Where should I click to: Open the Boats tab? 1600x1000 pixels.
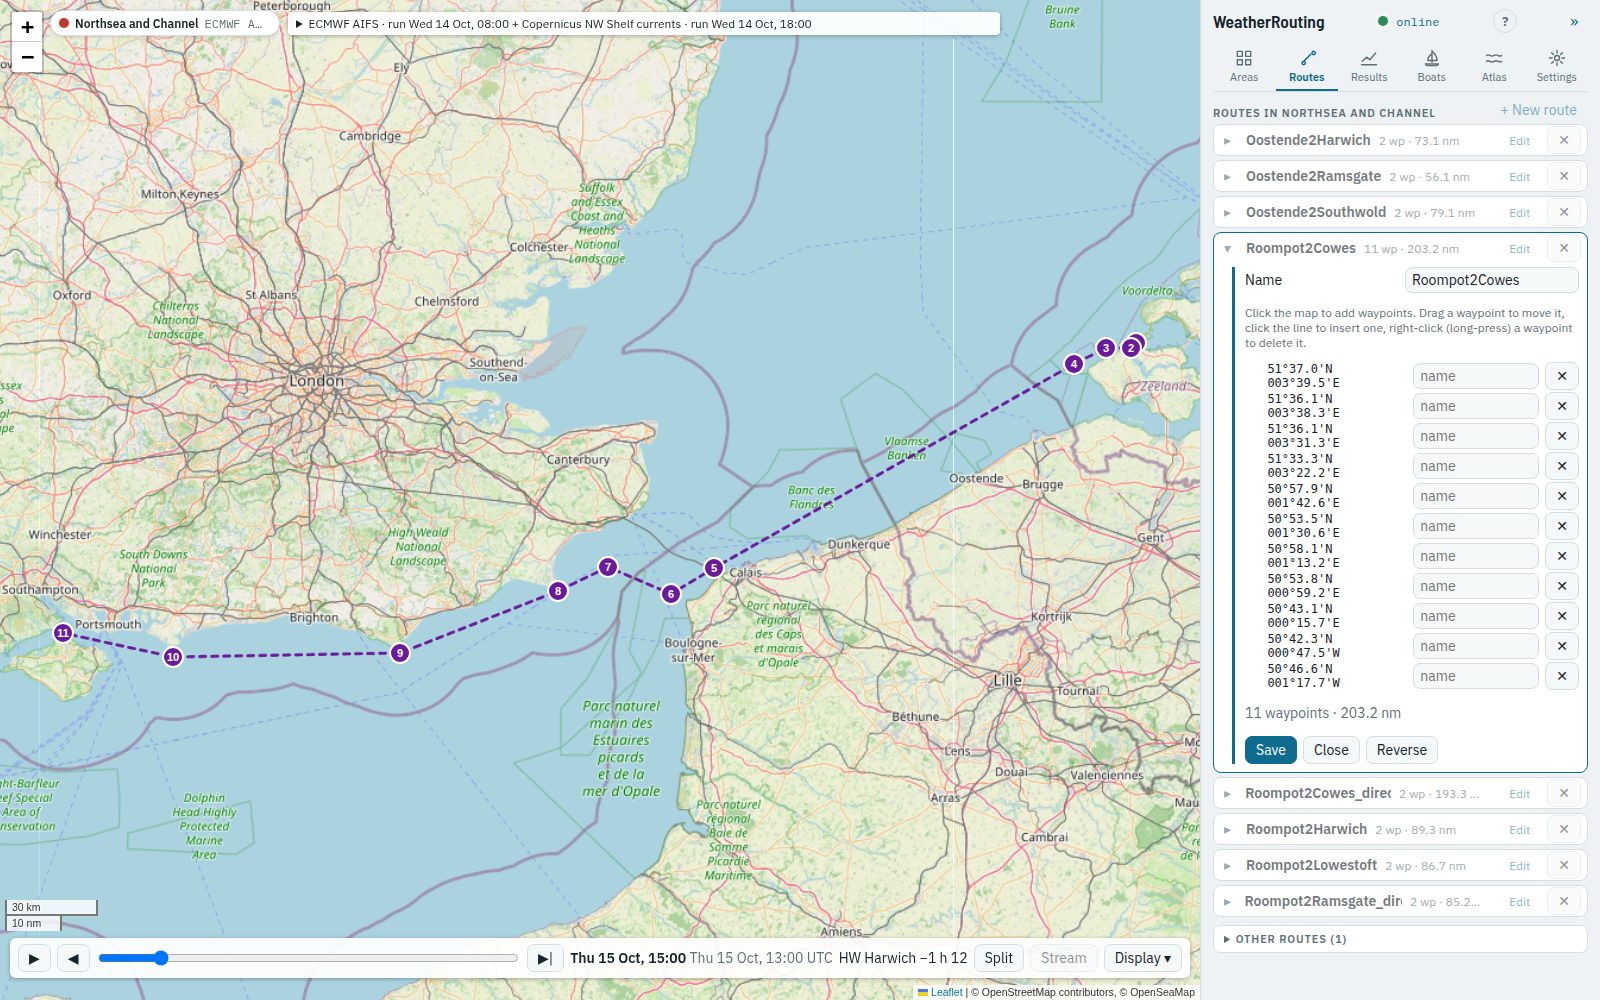click(x=1431, y=66)
